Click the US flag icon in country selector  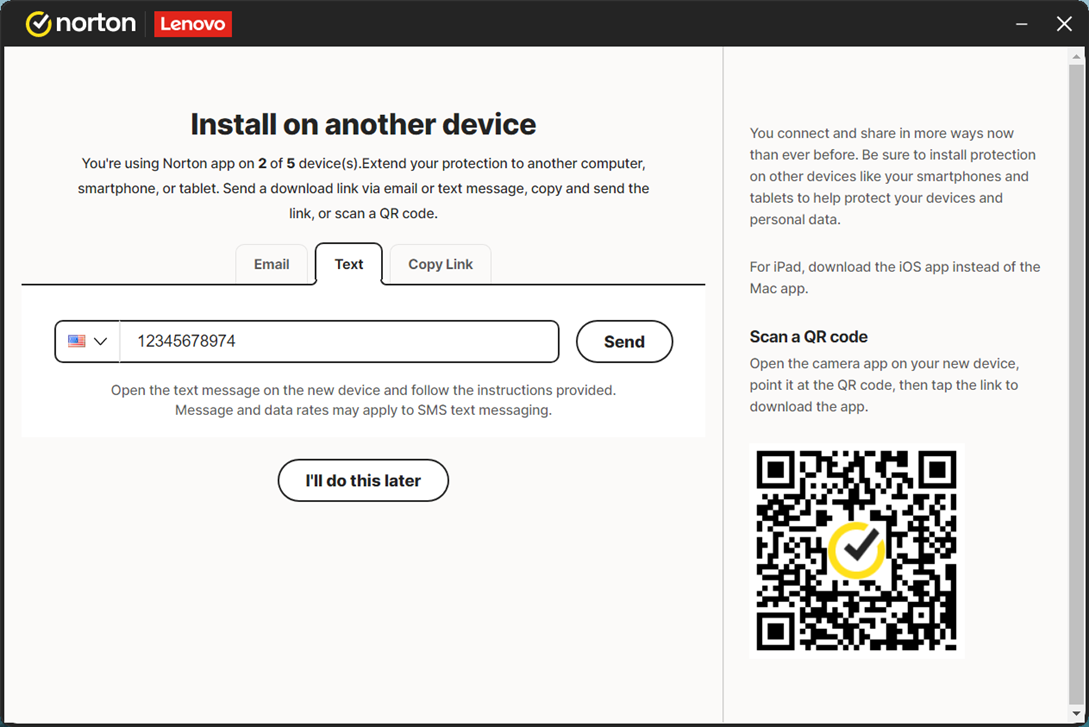77,341
